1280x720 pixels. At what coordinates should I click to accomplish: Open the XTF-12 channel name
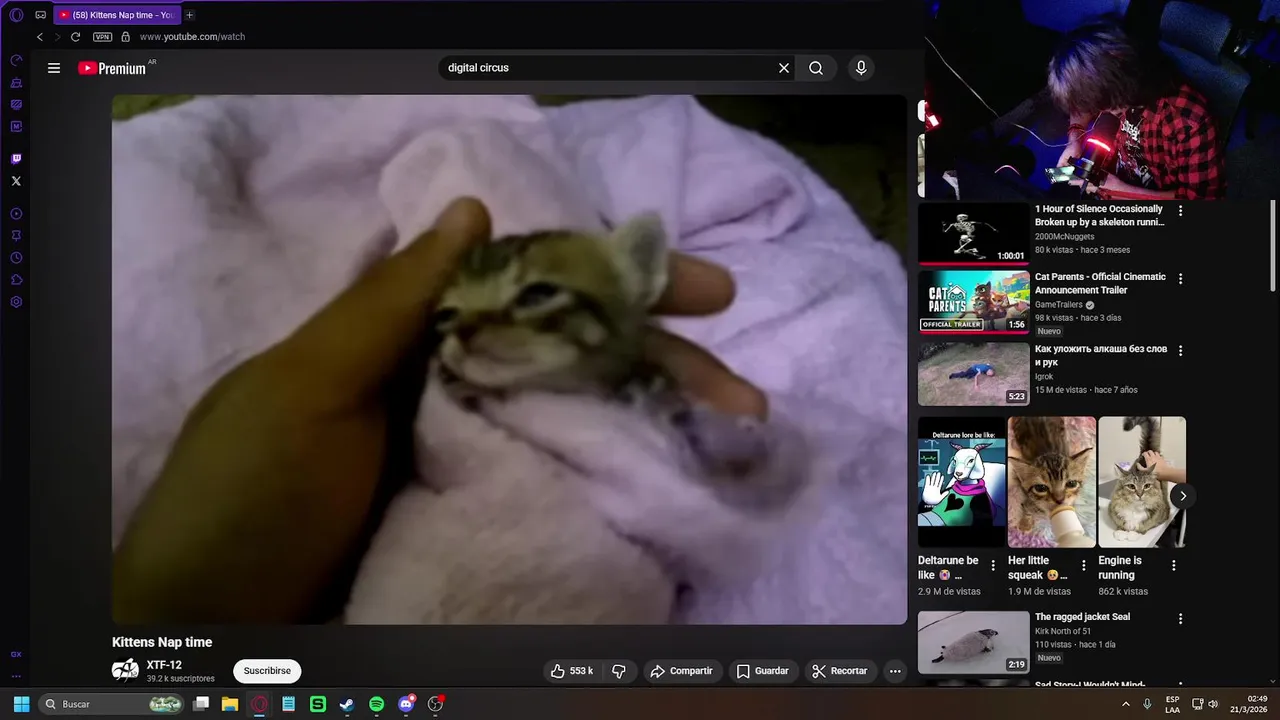click(164, 665)
